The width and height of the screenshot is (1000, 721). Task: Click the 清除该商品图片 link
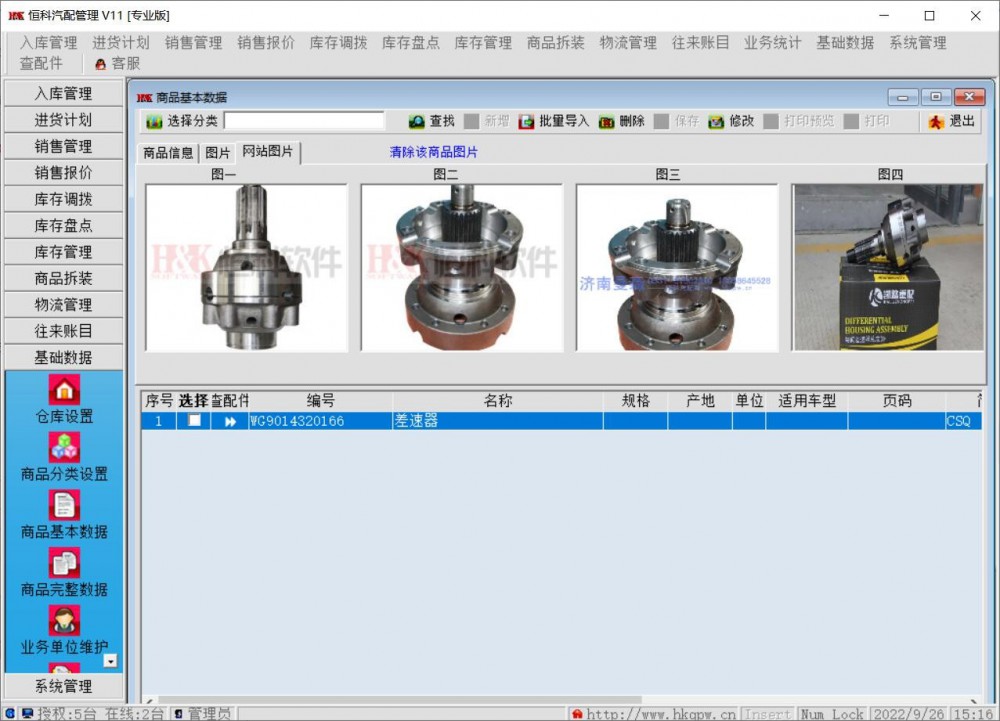click(434, 152)
